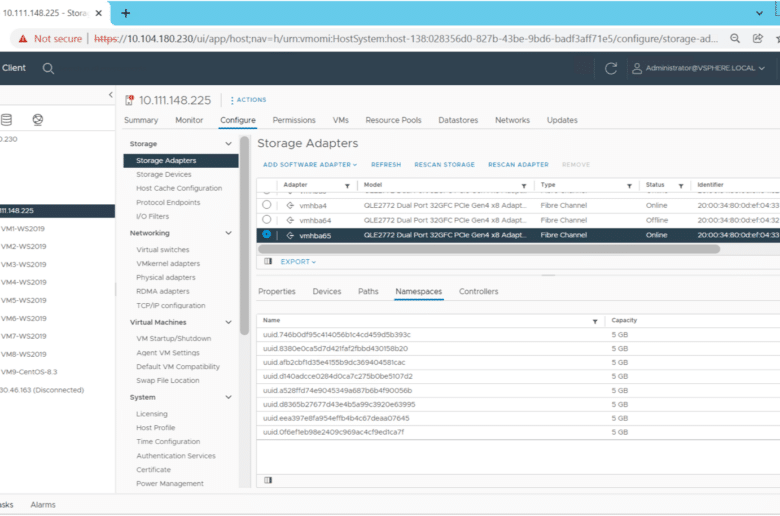780x516 pixels.
Task: Collapse the left navigation panel arrow
Action: pyautogui.click(x=110, y=95)
